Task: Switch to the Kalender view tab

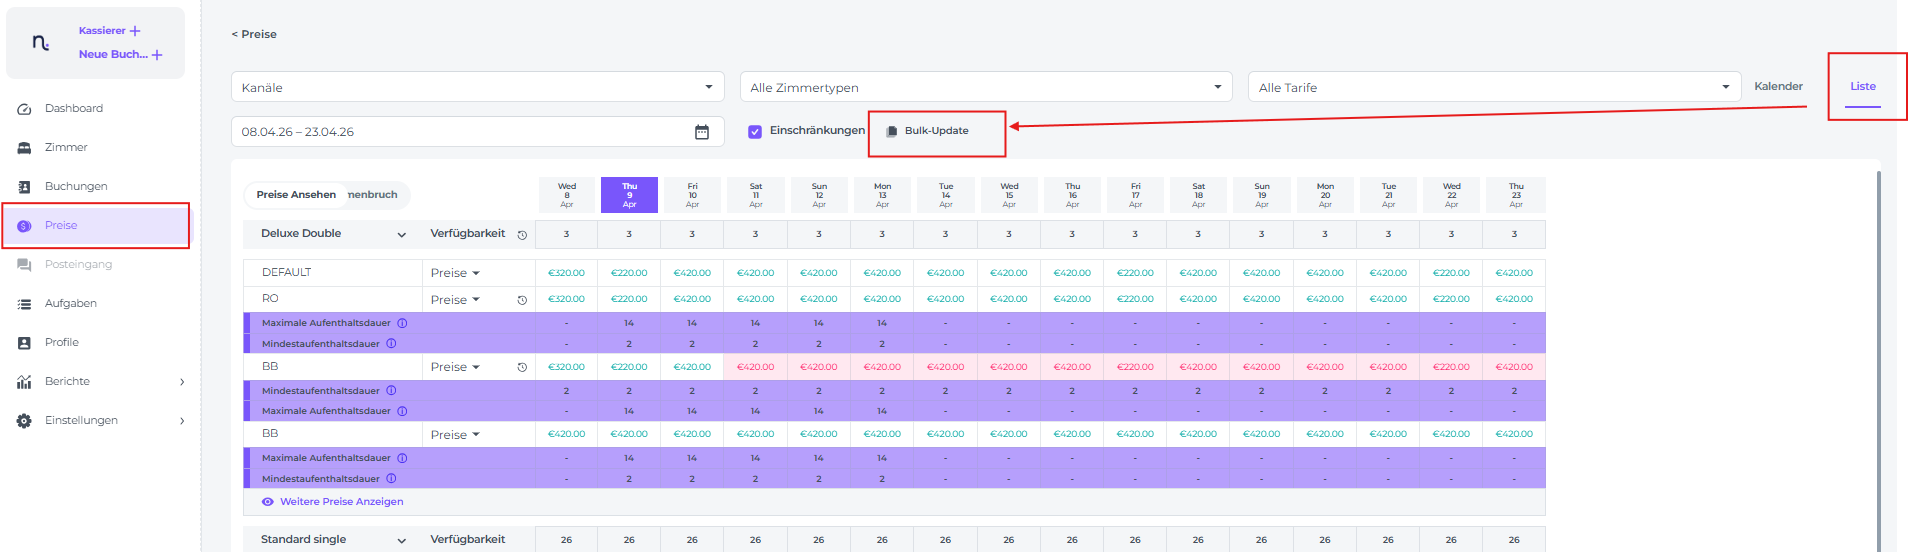Action: 1778,86
